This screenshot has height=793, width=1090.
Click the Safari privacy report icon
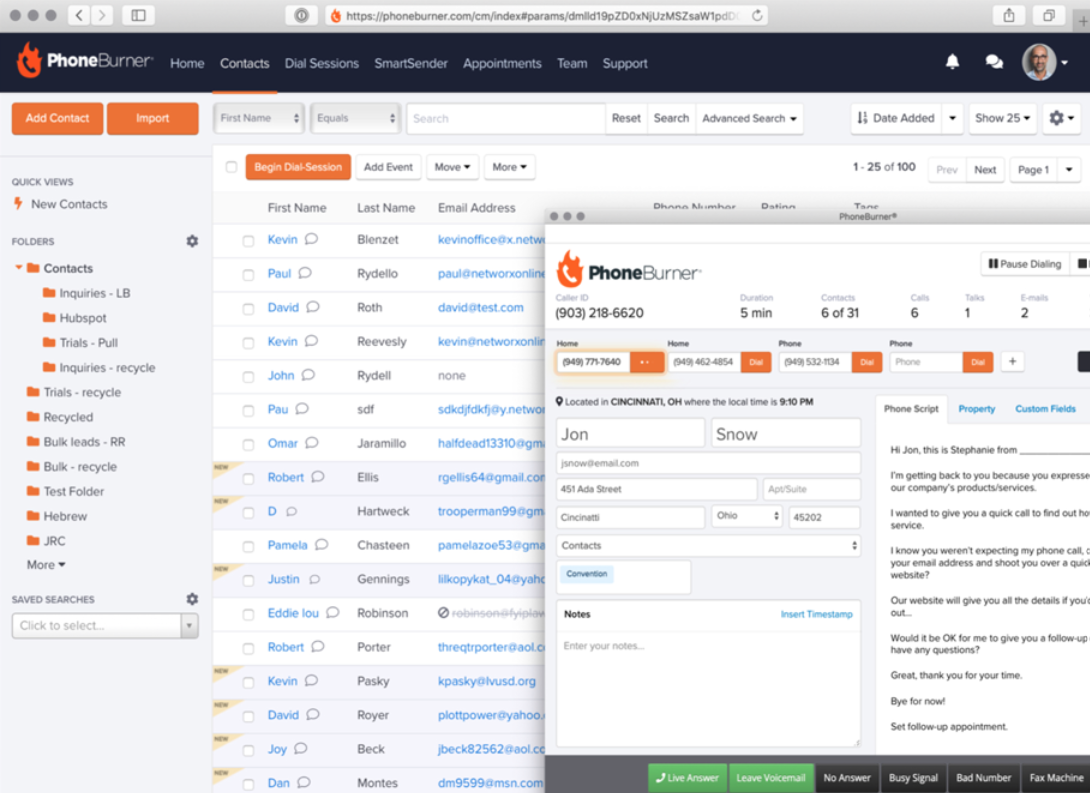pyautogui.click(x=301, y=15)
